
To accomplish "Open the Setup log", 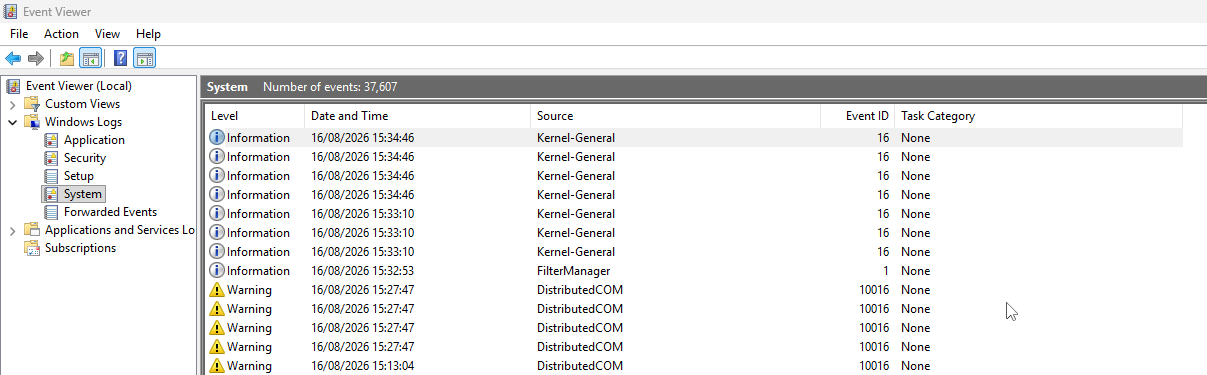I will pos(79,176).
